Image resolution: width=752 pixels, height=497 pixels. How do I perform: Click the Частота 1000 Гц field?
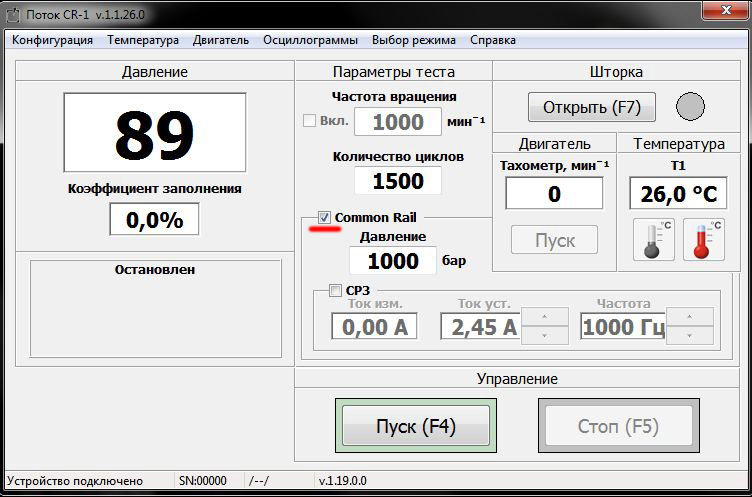pyautogui.click(x=623, y=326)
